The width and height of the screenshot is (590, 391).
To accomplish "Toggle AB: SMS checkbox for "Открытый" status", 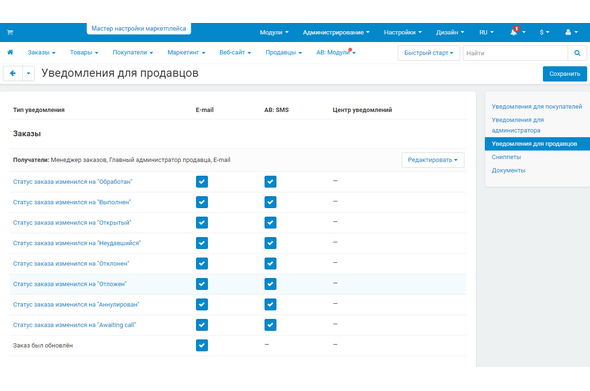I will (x=270, y=223).
